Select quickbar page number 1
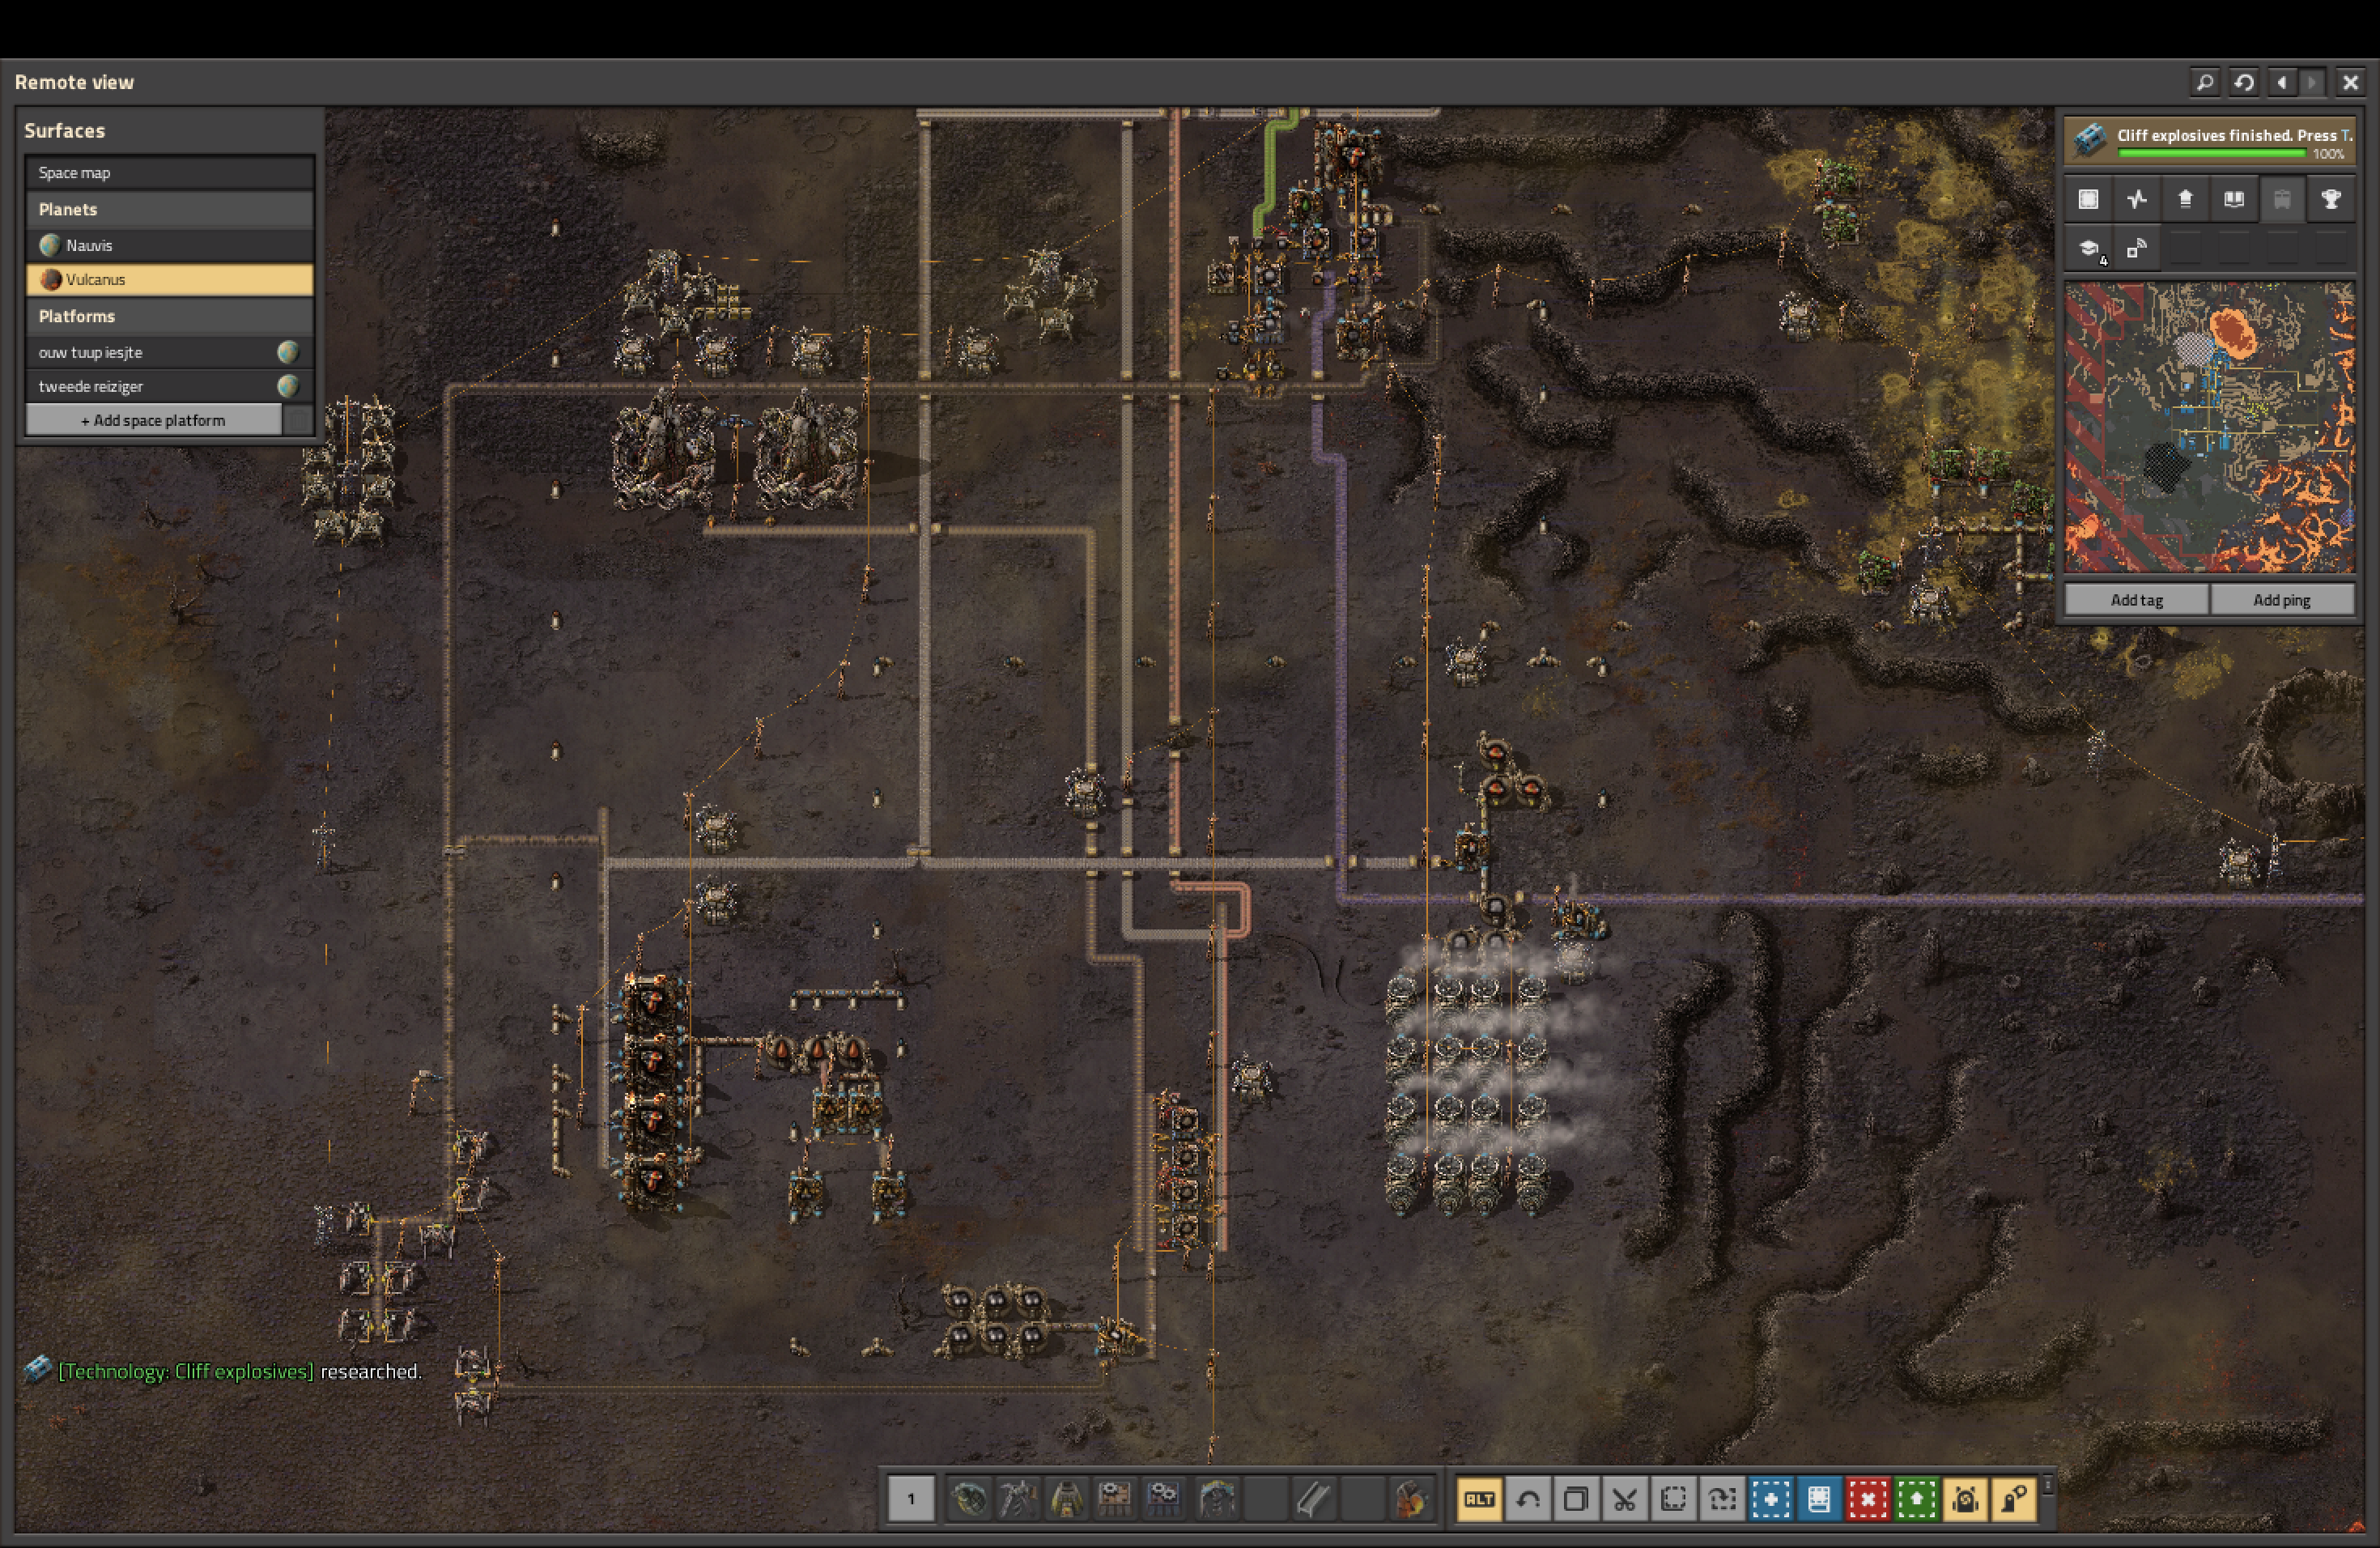This screenshot has height=1548, width=2380. pos(911,1498)
